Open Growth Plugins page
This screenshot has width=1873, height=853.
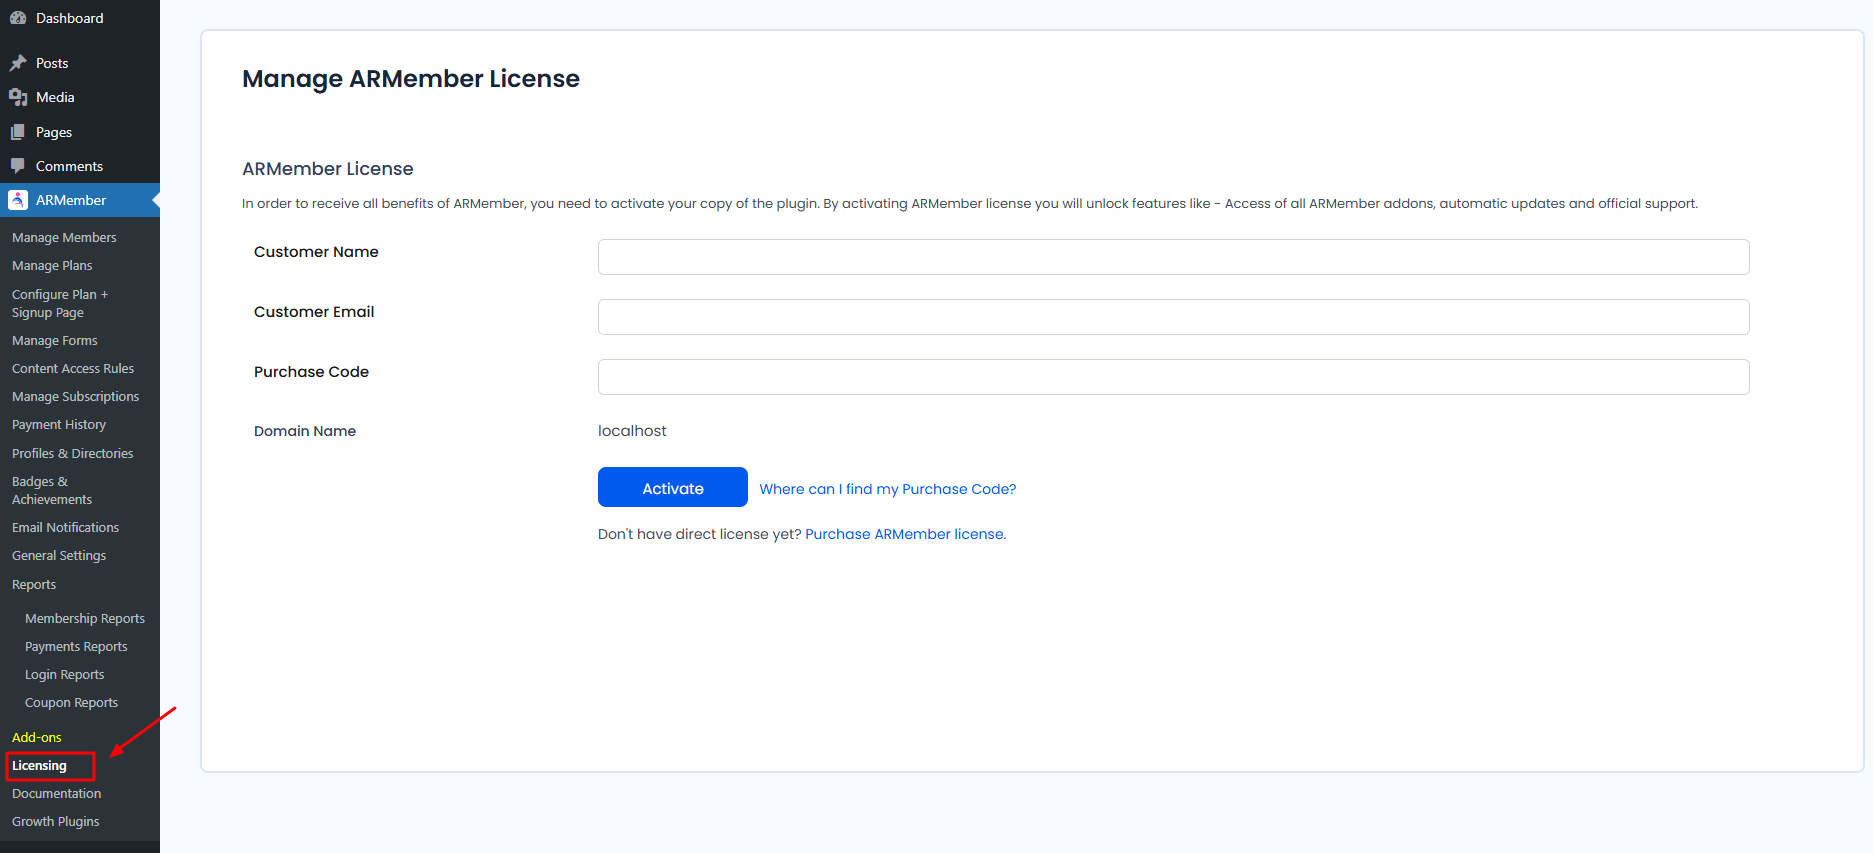pyautogui.click(x=56, y=822)
